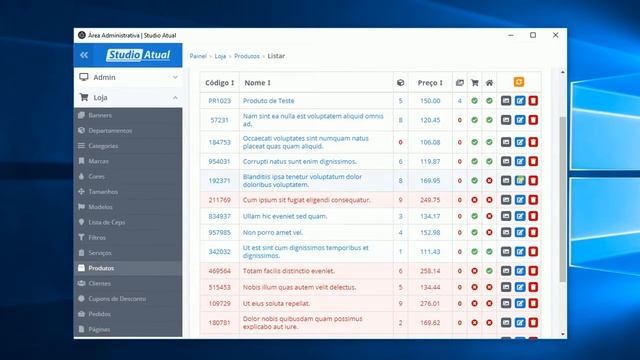Edit product with code 192371
The width and height of the screenshot is (640, 360).
pyautogui.click(x=520, y=180)
